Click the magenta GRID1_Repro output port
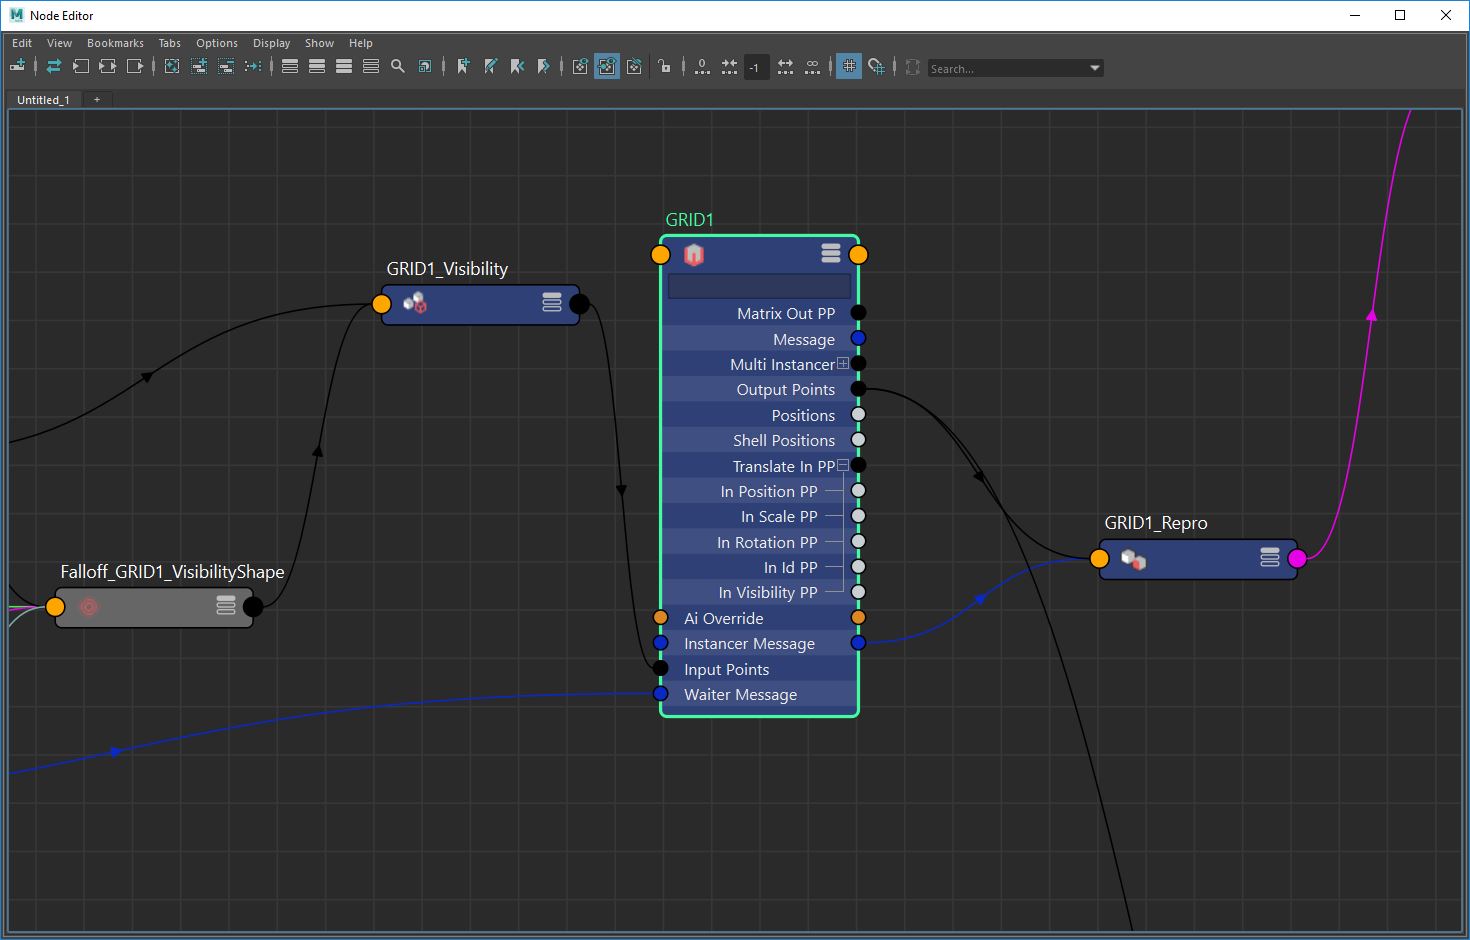This screenshot has width=1470, height=940. click(1297, 559)
